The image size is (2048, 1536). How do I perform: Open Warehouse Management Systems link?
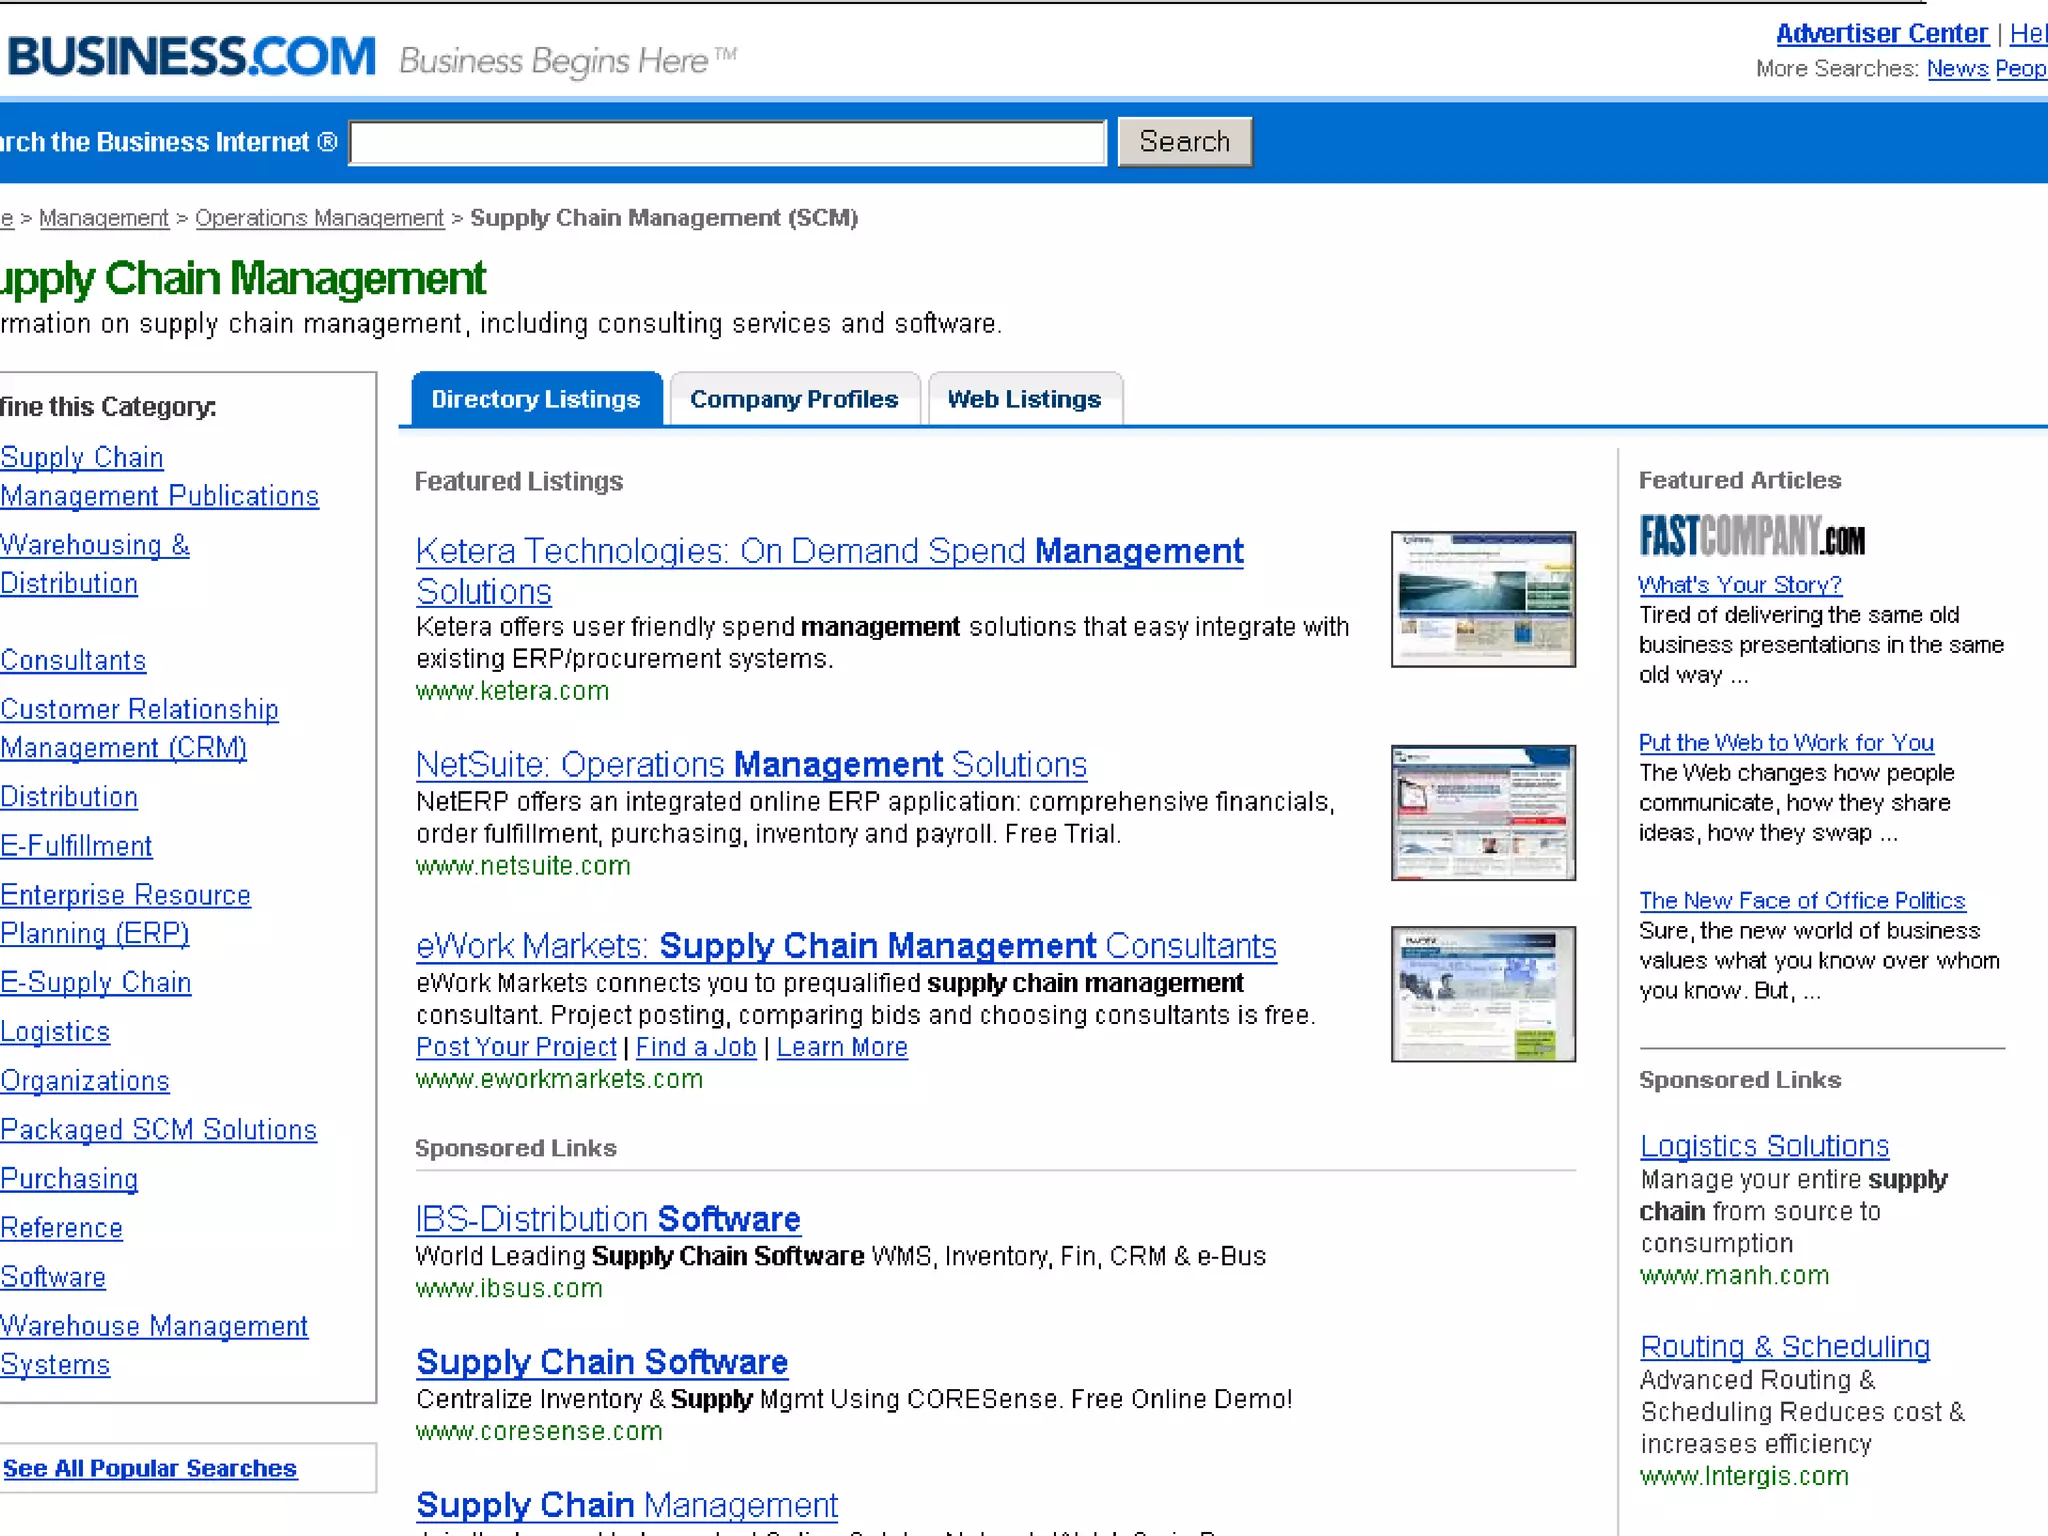(154, 1345)
